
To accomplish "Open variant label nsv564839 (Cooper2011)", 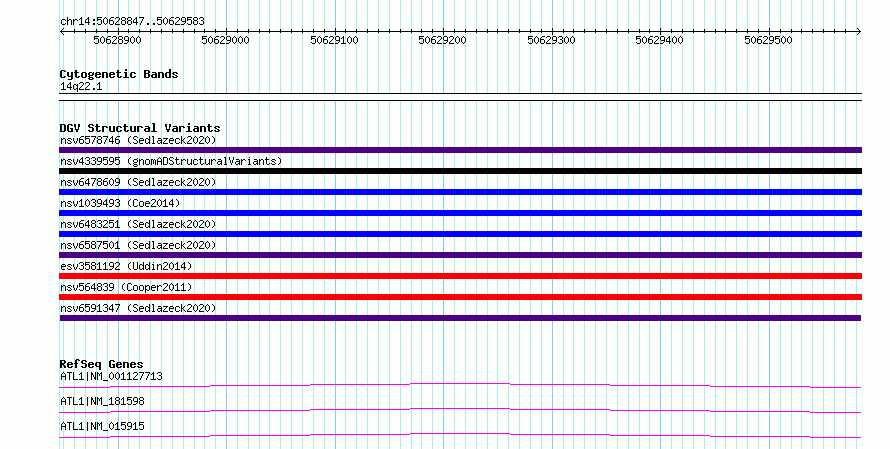I will pyautogui.click(x=126, y=287).
